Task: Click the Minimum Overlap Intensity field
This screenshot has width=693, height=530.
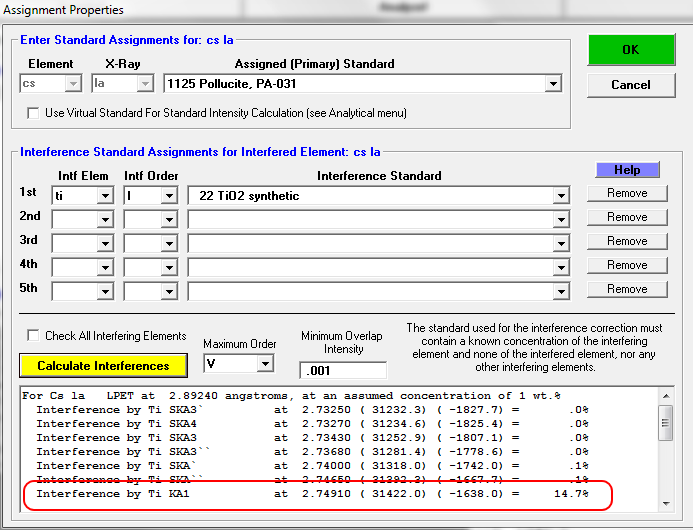Action: pyautogui.click(x=342, y=371)
